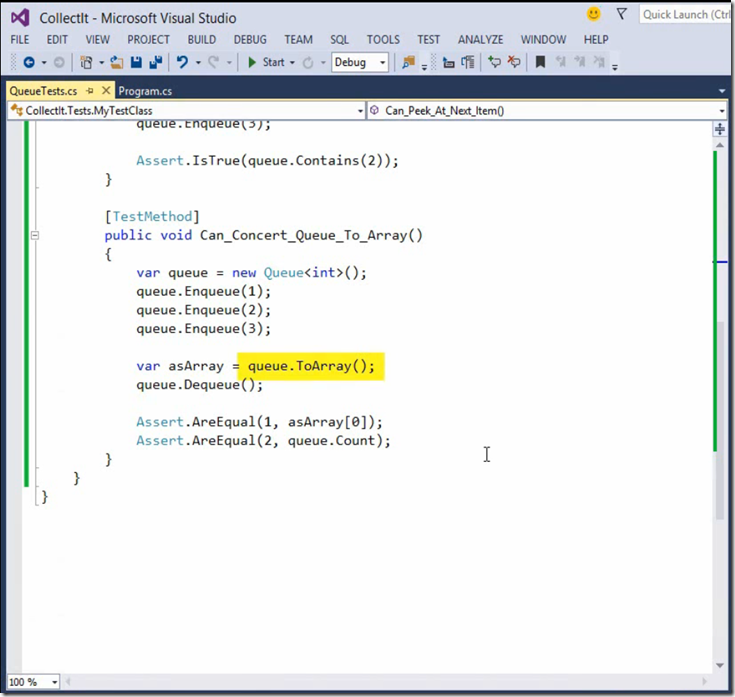Click the Save All icon
The width and height of the screenshot is (735, 697).
click(156, 62)
